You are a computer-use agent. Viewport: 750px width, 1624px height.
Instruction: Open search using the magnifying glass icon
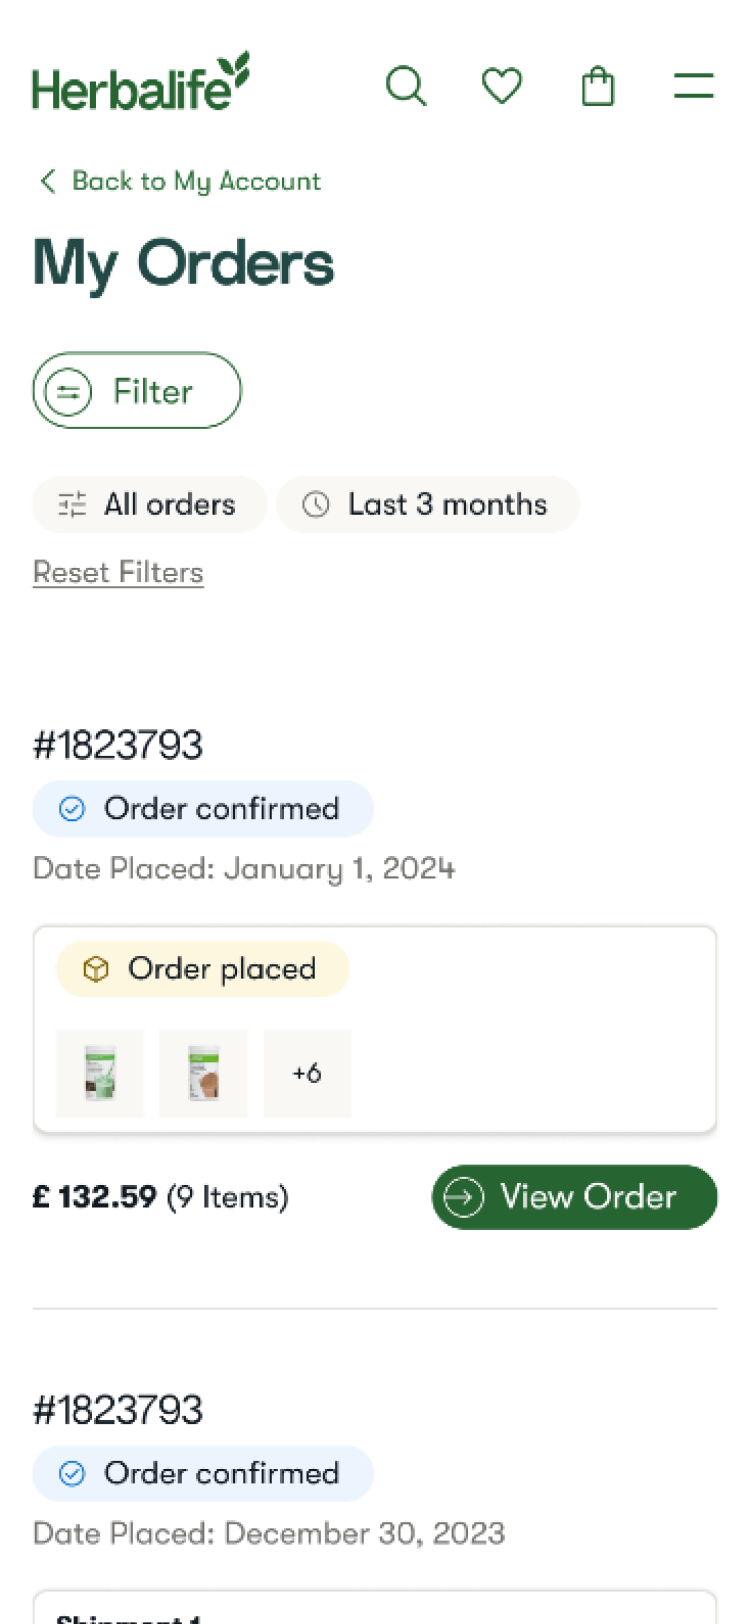click(x=406, y=86)
